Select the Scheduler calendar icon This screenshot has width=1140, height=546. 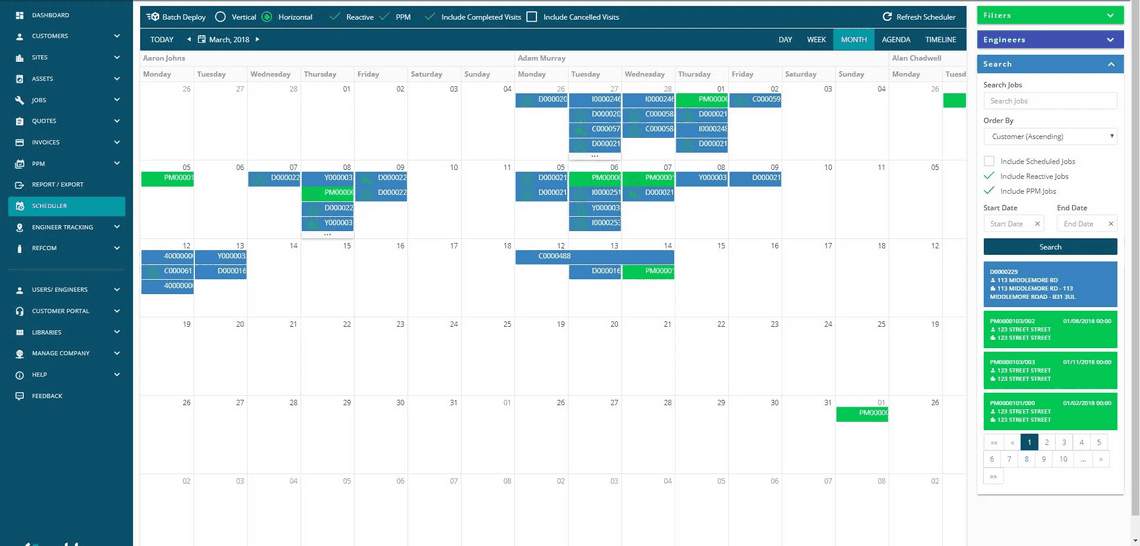point(19,206)
